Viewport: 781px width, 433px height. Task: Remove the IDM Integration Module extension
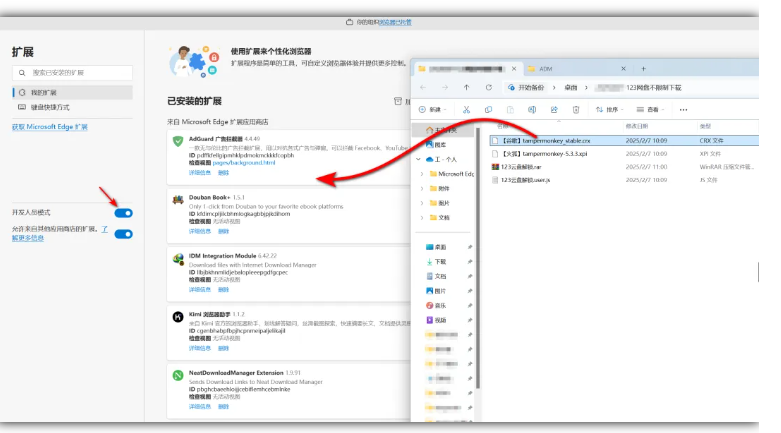(223, 290)
